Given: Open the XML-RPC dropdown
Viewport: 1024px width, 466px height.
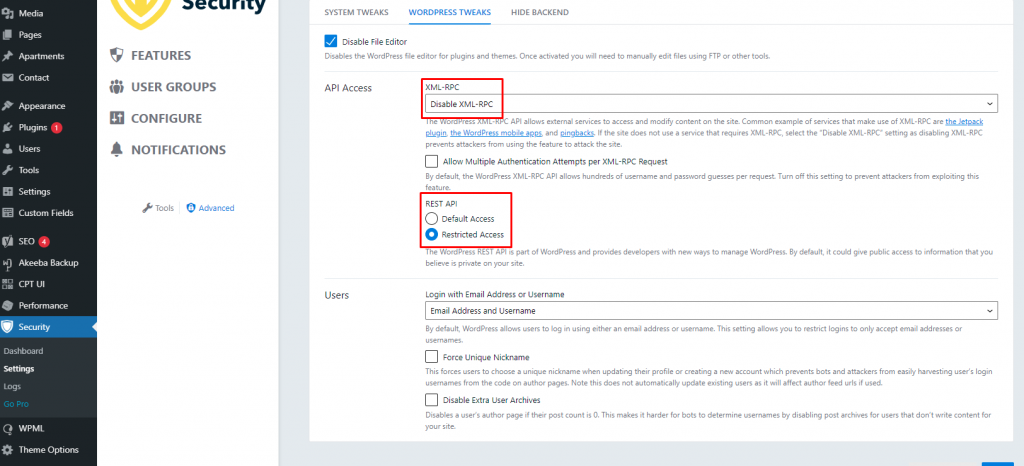Looking at the screenshot, I should click(x=711, y=104).
